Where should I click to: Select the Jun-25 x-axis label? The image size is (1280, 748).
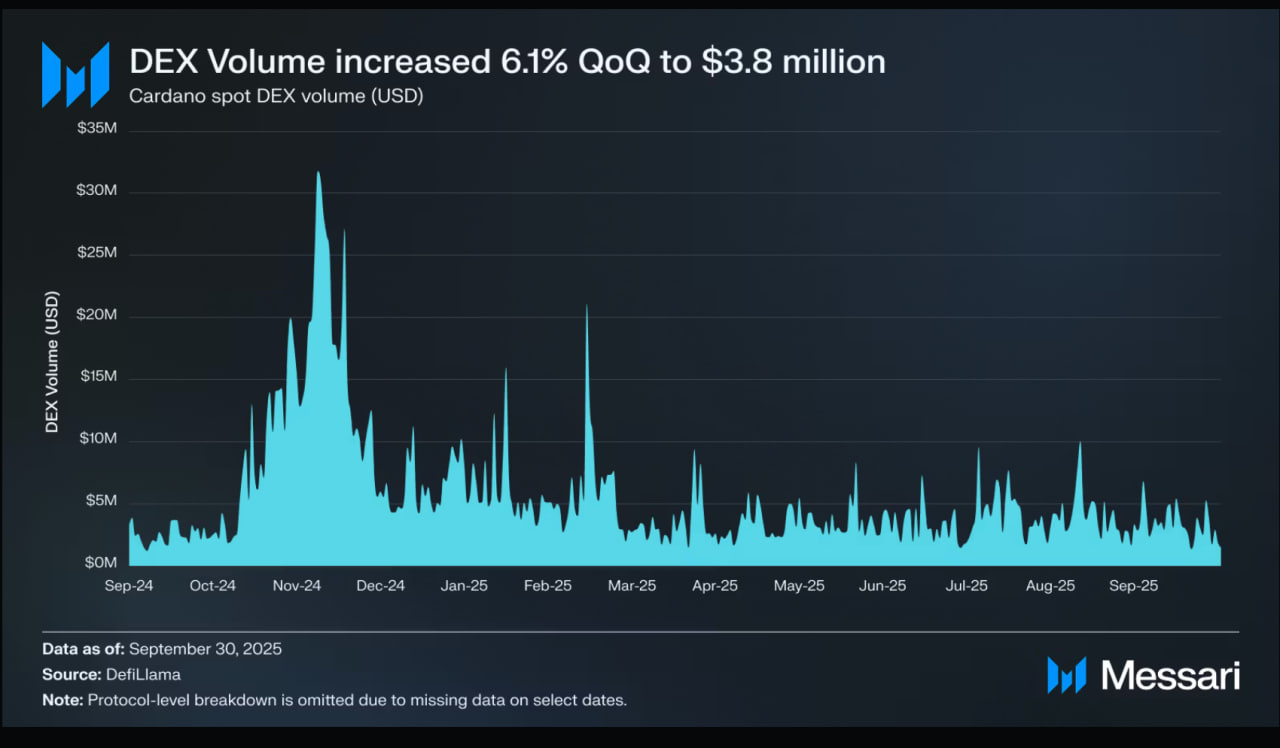pos(883,586)
